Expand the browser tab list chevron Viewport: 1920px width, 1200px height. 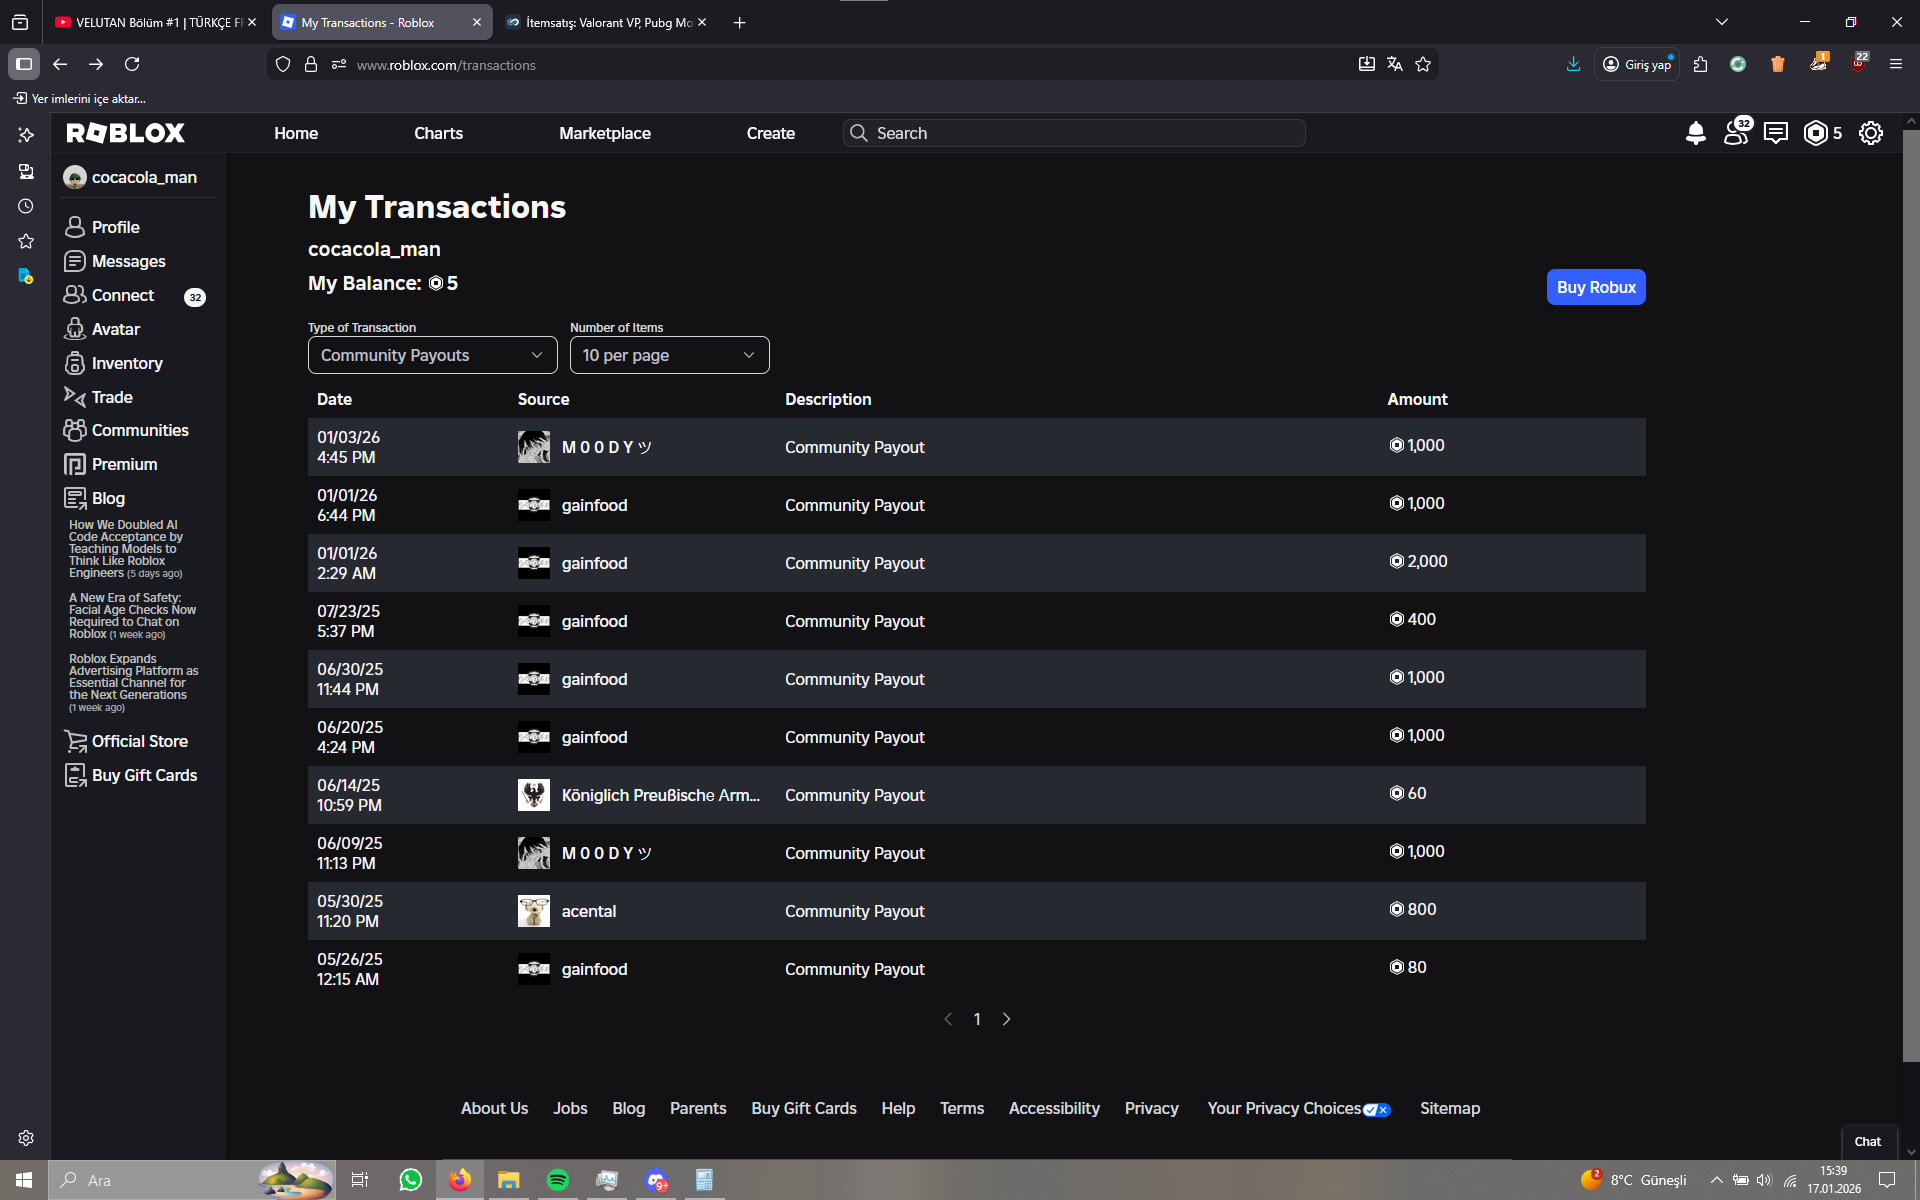coord(1721,22)
